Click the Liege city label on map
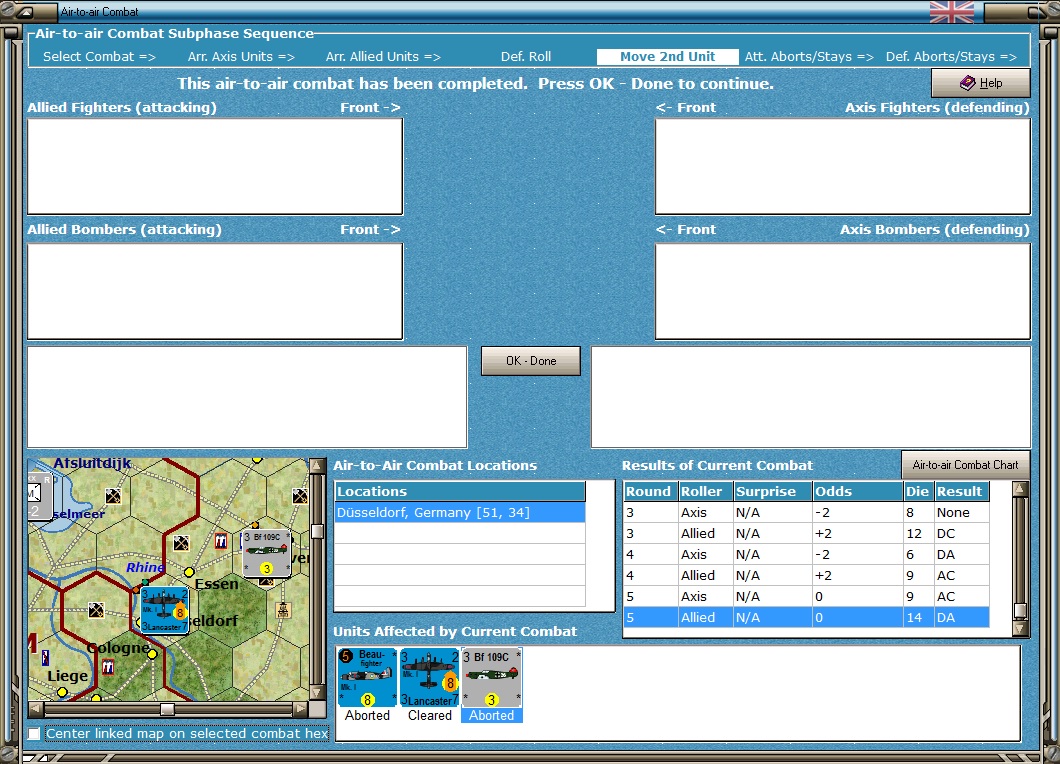1060x764 pixels. [x=68, y=675]
